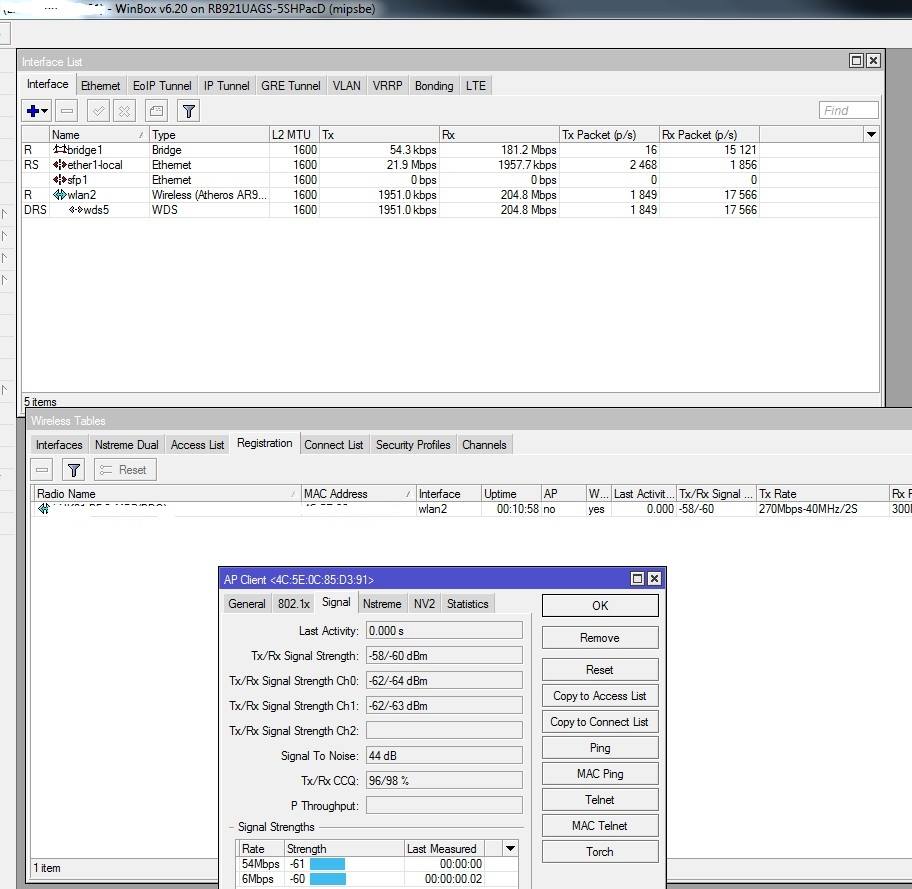Open the NV2 tab in AP Client
Viewport: 912px width, 889px height.
click(x=425, y=603)
